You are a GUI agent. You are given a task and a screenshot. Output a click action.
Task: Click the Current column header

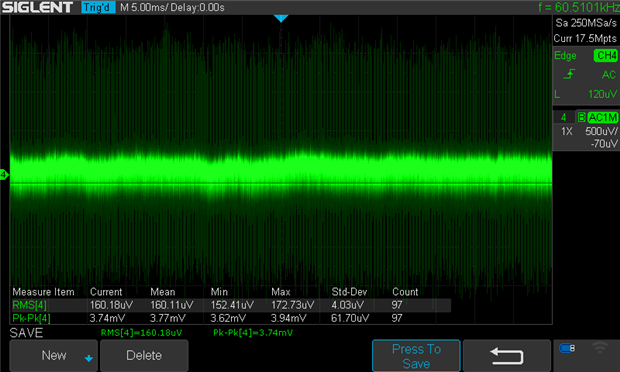tap(106, 292)
